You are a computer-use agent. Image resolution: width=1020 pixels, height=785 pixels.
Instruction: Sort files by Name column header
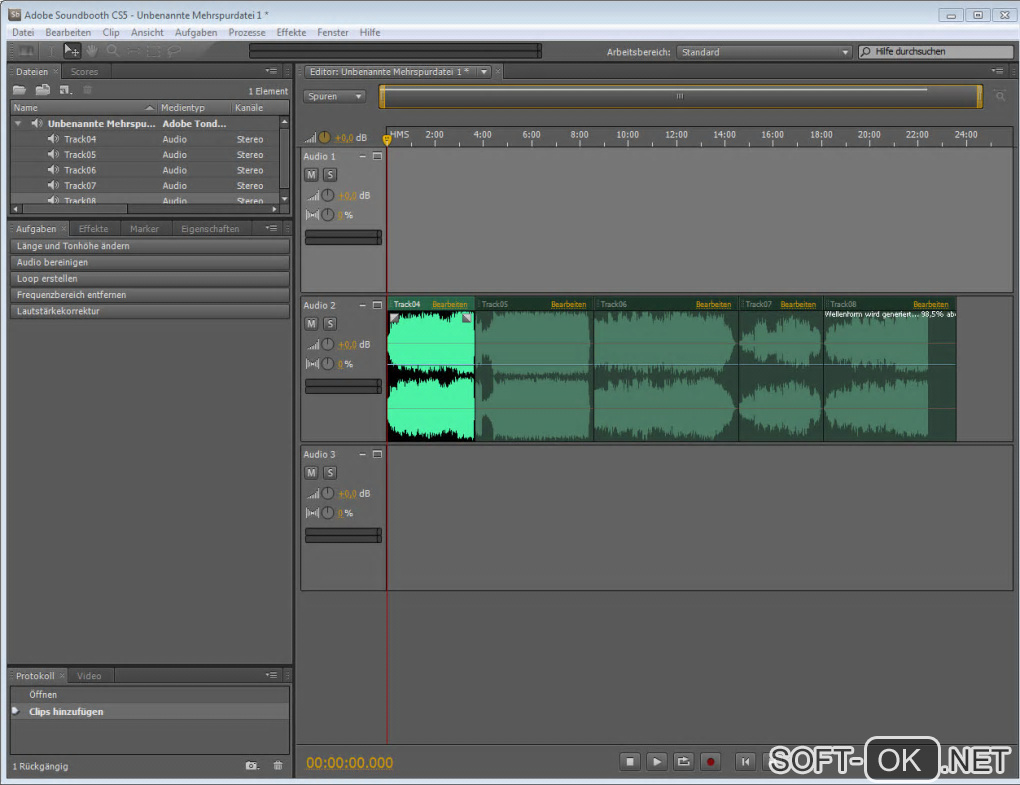tap(84, 107)
